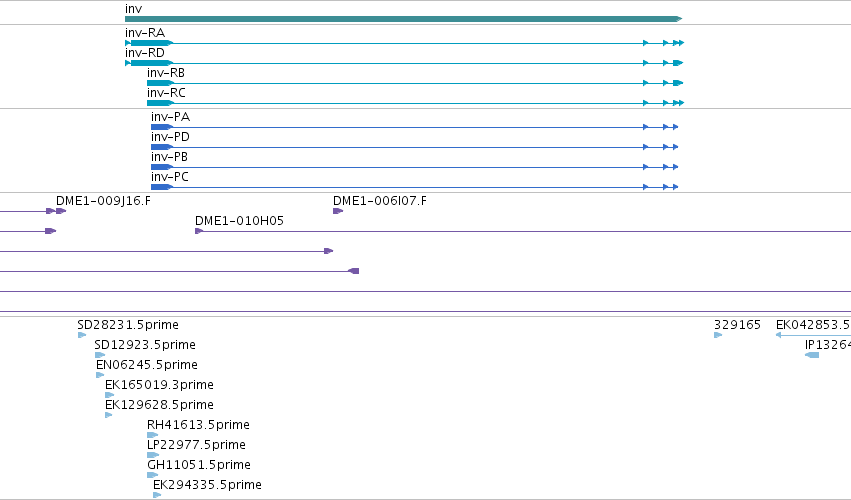Select the inv-PA protein label
851x500 pixels.
170,117
